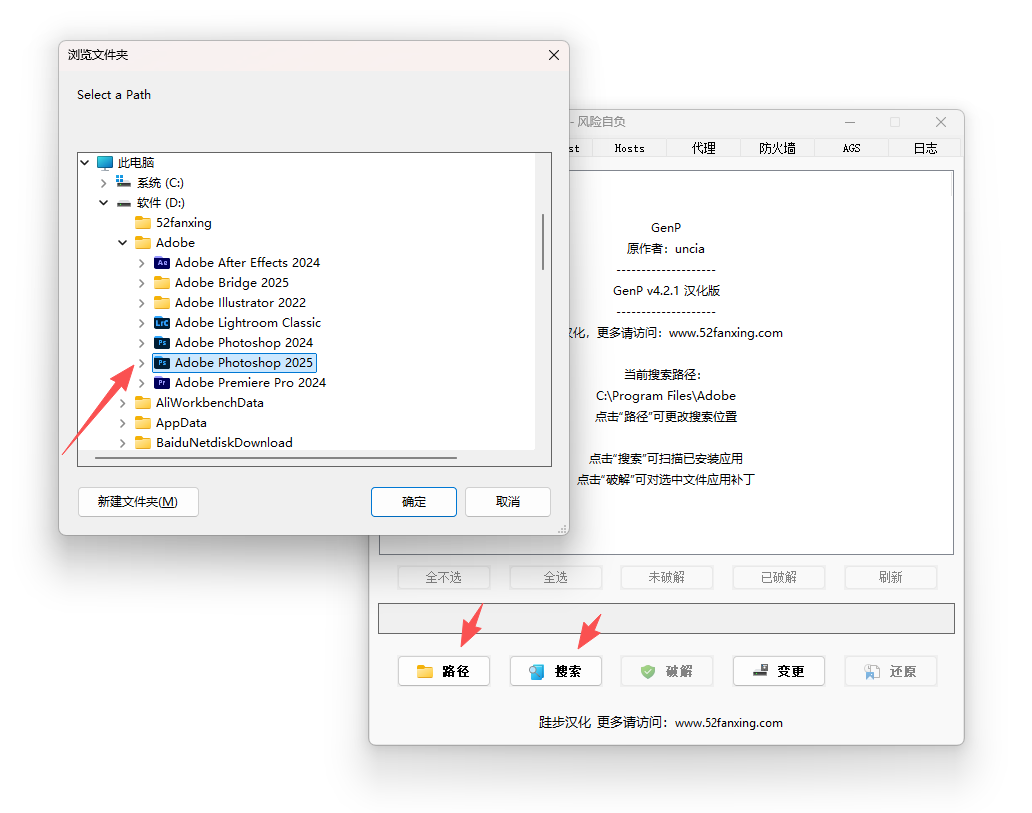Click the C:\Program Files\Adobe path text
This screenshot has height=813, width=1032.
[665, 396]
